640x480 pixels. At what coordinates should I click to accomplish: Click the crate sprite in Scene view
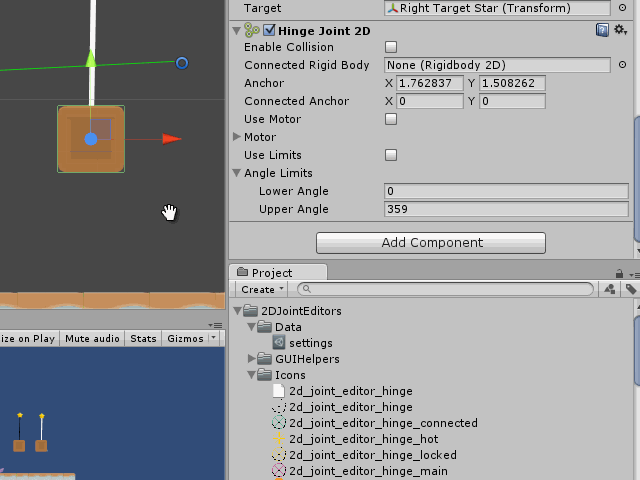click(x=91, y=139)
